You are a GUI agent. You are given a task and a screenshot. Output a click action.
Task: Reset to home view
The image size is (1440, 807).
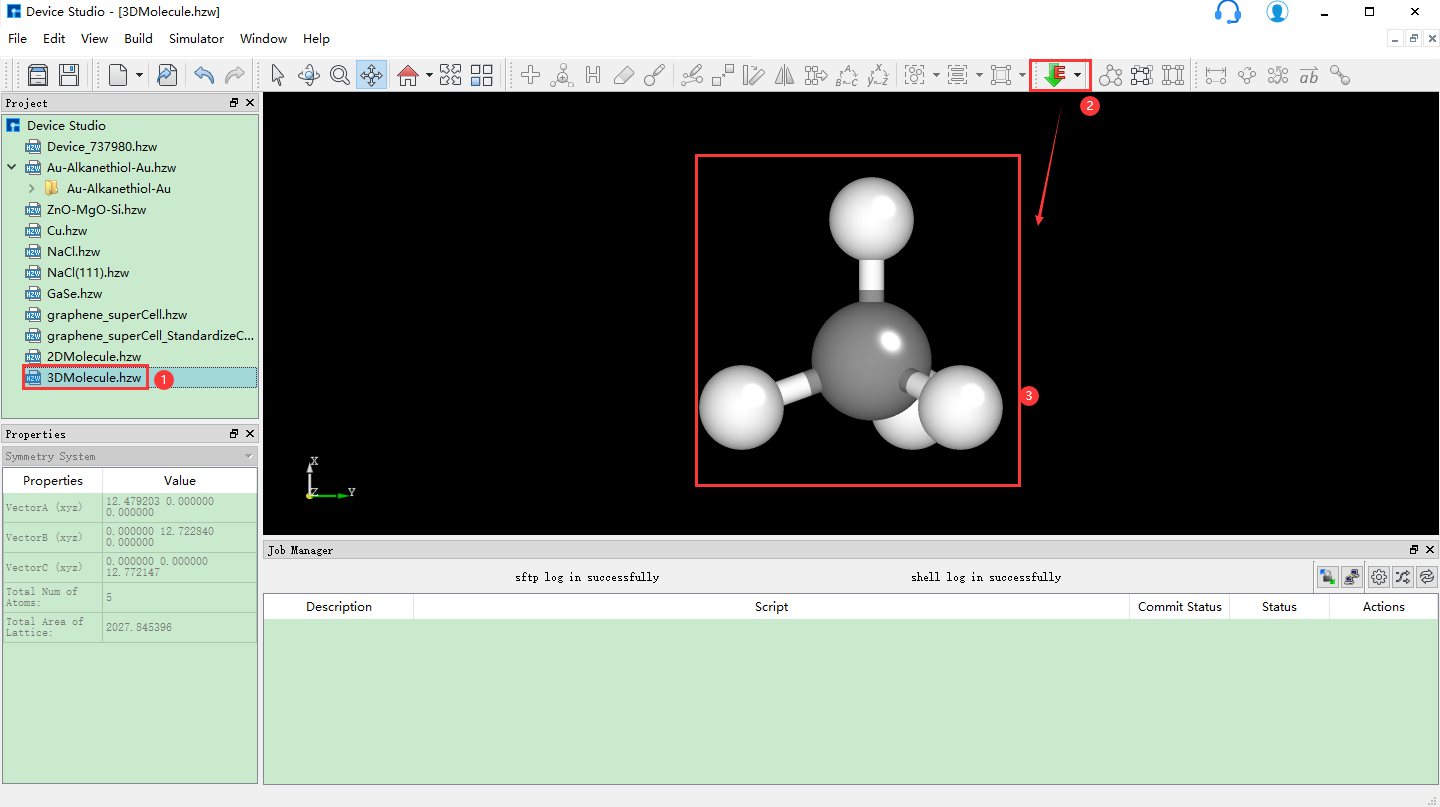click(x=408, y=75)
